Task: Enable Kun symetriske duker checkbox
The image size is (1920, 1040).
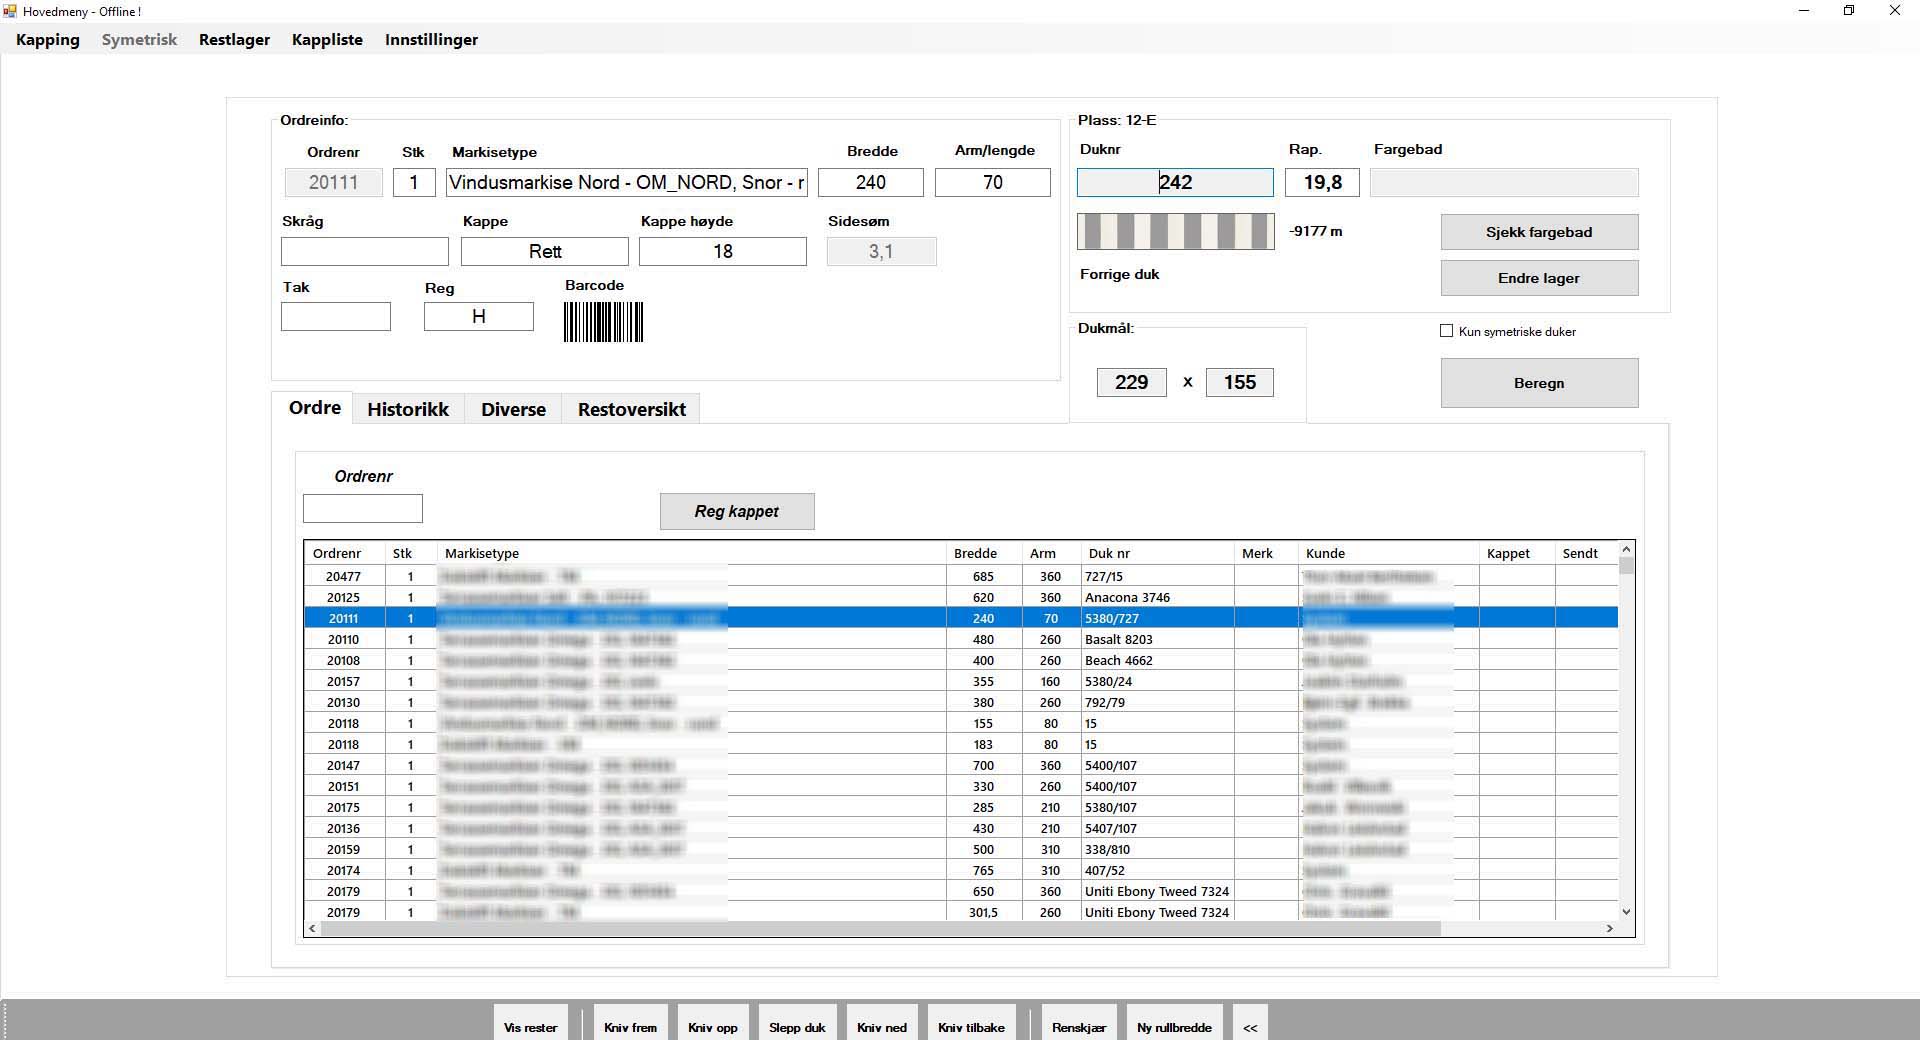Action: tap(1446, 331)
